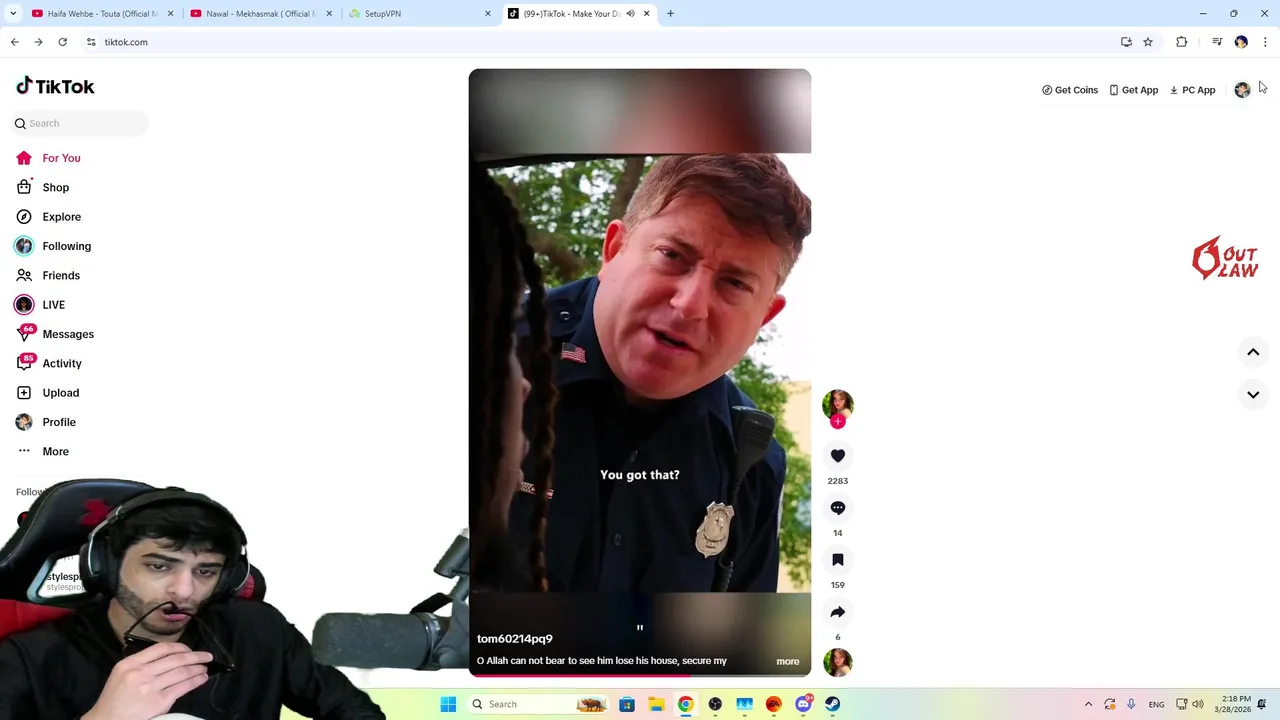1280x720 pixels.
Task: Follow the creator with plus button
Action: [x=838, y=422]
